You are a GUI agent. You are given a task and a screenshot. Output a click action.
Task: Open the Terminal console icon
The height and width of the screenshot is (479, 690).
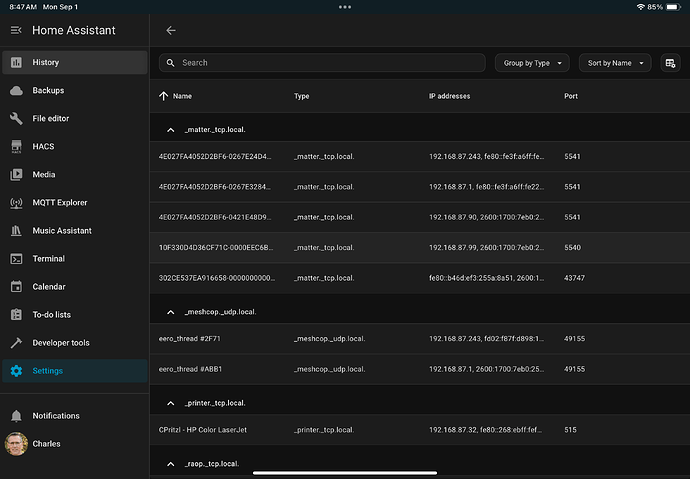16,259
